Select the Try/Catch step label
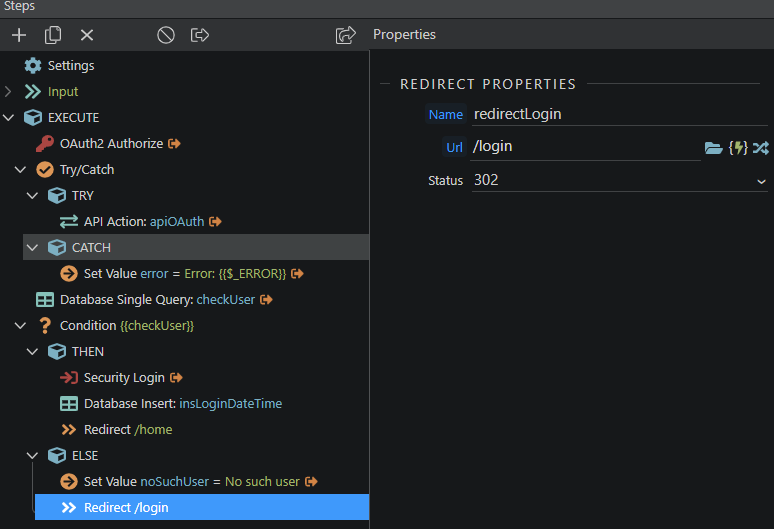 pos(87,170)
